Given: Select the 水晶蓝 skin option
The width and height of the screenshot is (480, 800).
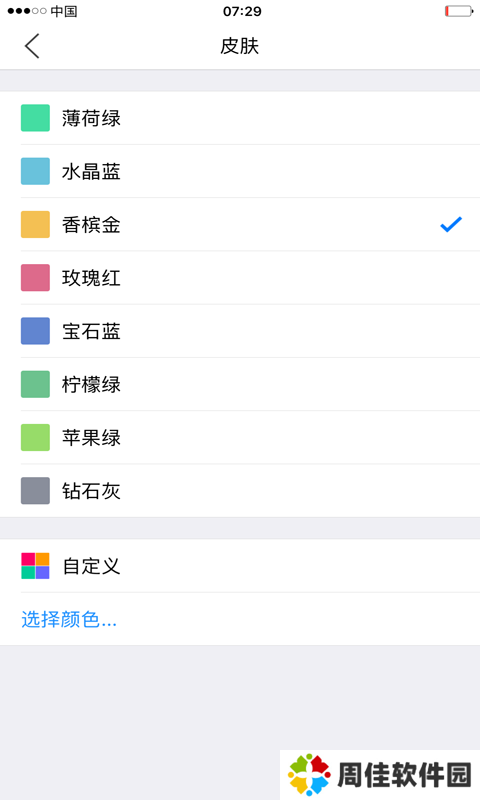Looking at the screenshot, I should [240, 171].
